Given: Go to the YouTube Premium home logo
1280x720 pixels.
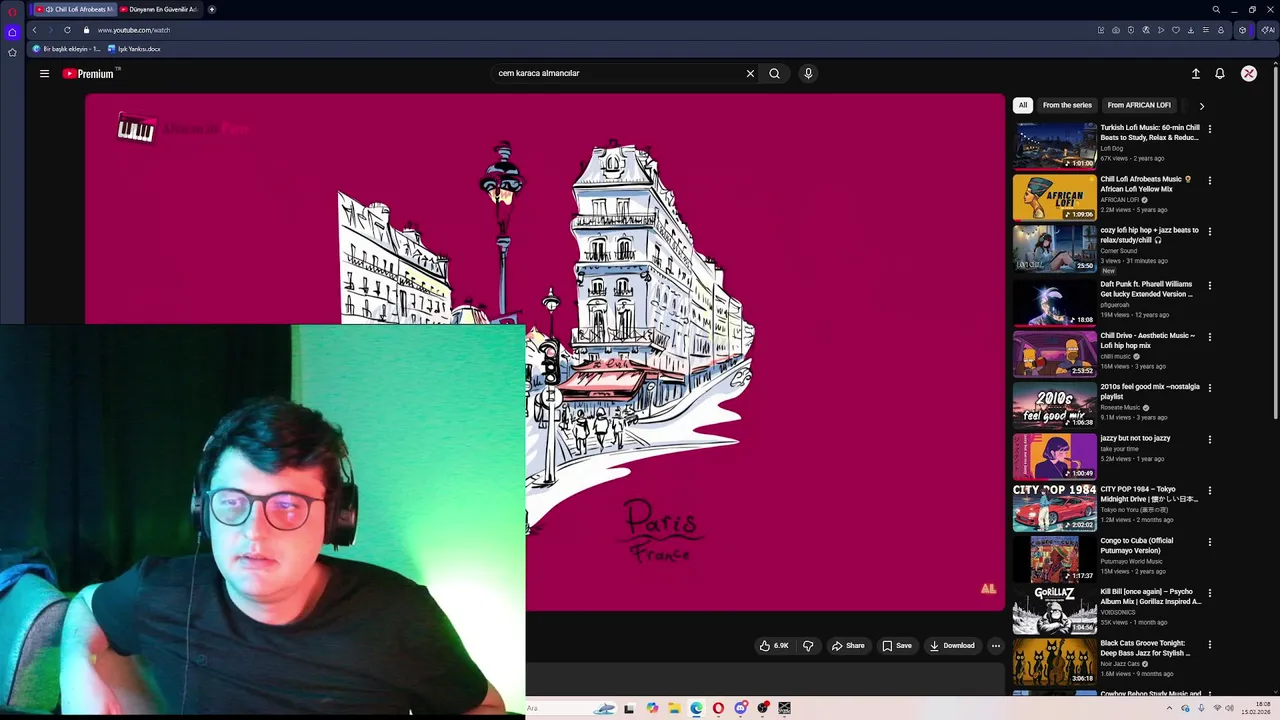Looking at the screenshot, I should pos(90,73).
